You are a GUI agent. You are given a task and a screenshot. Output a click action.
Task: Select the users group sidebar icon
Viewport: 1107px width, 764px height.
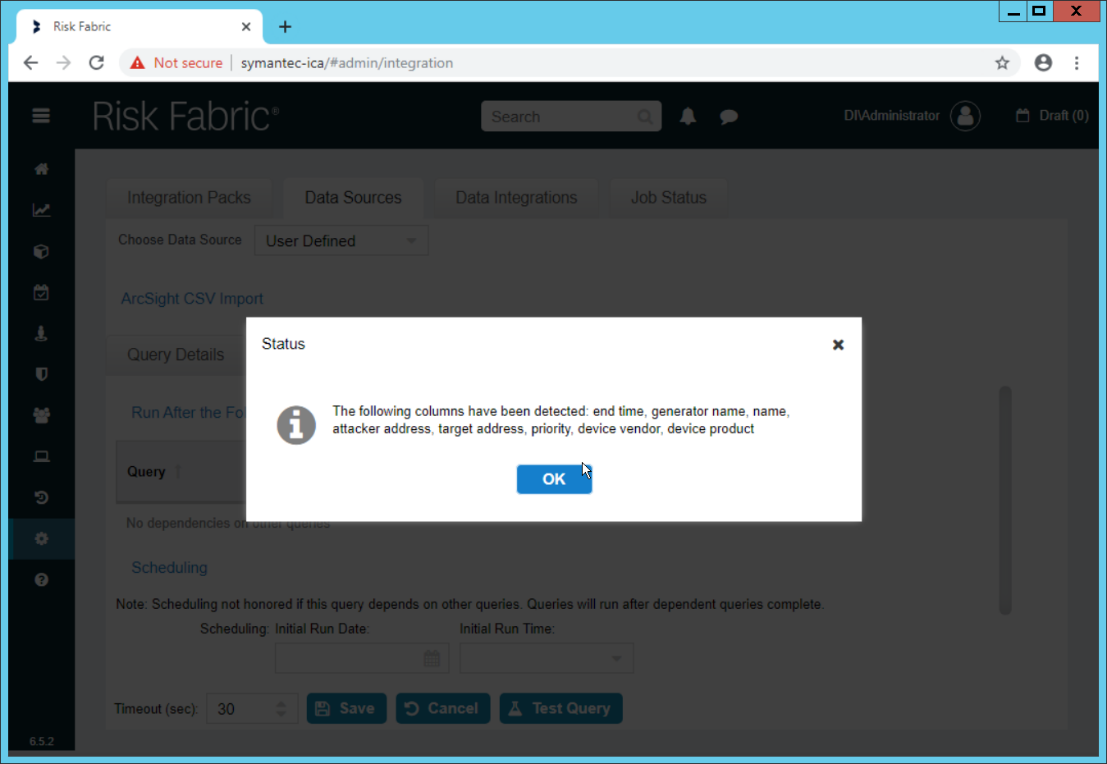(41, 416)
